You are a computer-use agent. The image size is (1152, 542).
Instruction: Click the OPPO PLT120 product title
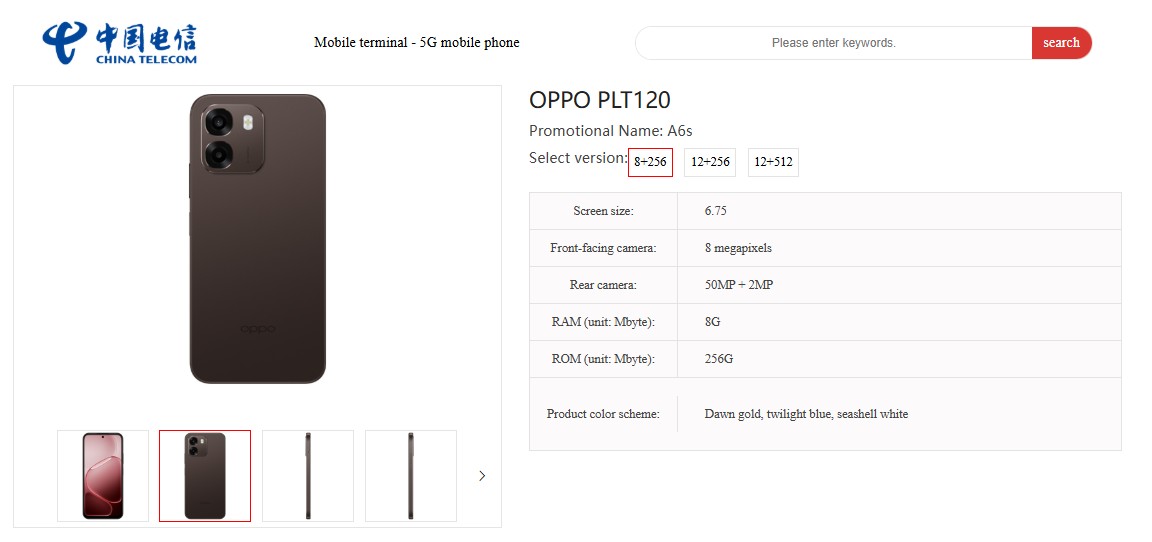(600, 100)
